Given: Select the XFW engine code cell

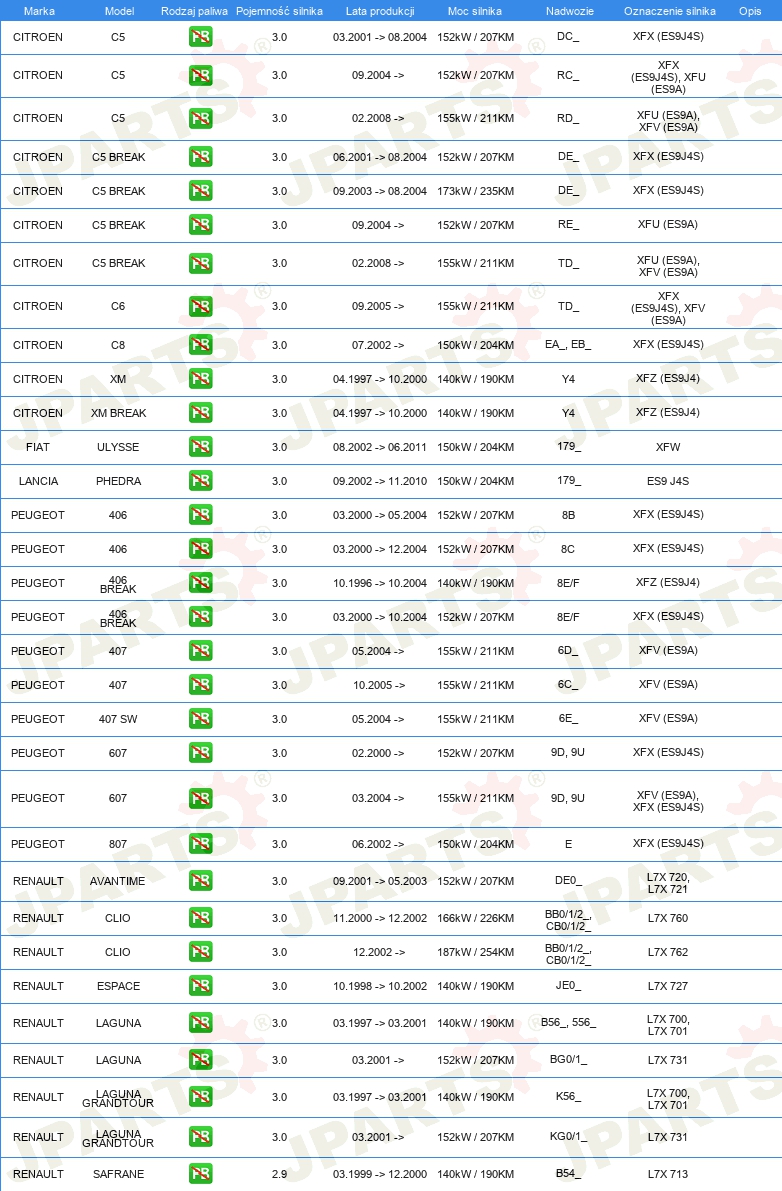Looking at the screenshot, I should pos(668,447).
